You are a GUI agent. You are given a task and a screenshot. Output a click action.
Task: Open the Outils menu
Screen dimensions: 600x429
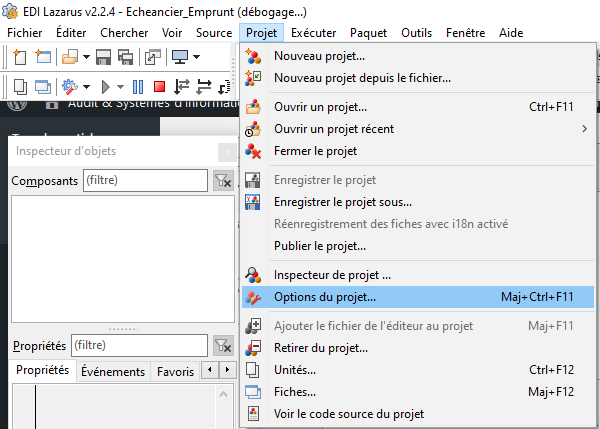416,33
